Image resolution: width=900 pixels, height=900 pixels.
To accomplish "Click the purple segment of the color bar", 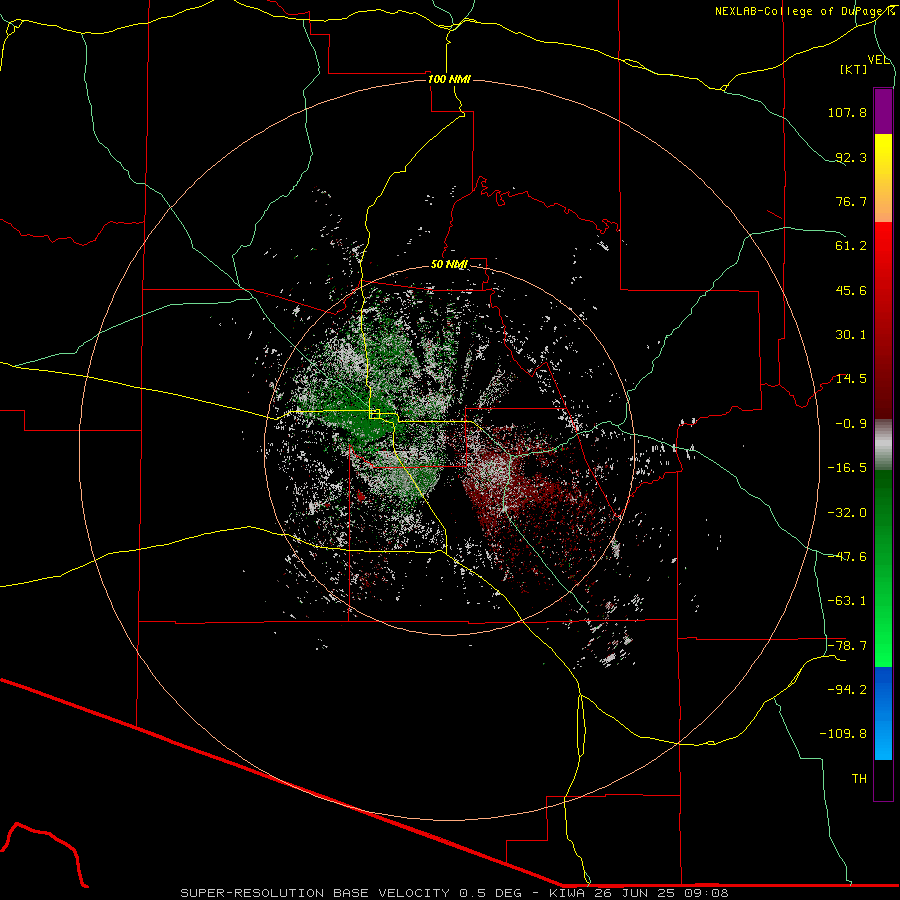I will (883, 111).
